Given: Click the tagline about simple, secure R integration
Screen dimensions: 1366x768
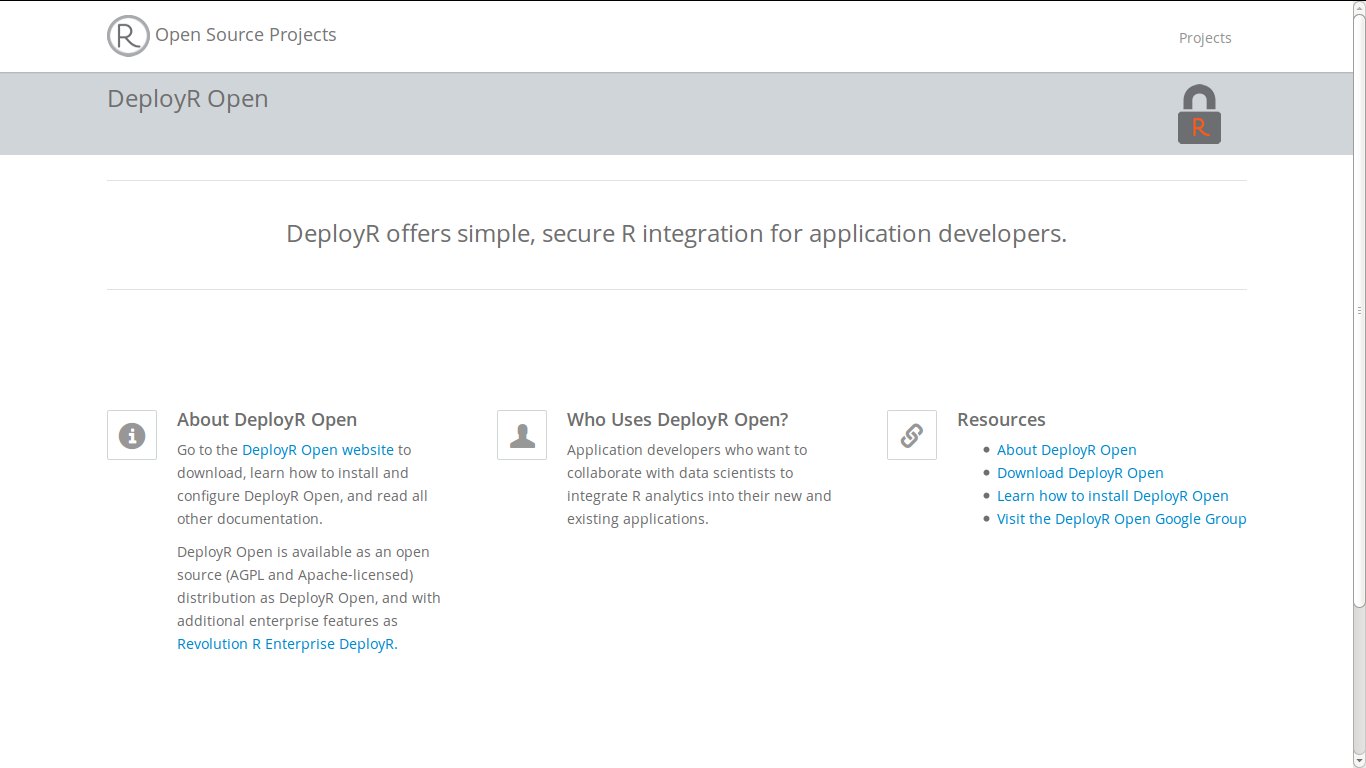Looking at the screenshot, I should pos(676,234).
